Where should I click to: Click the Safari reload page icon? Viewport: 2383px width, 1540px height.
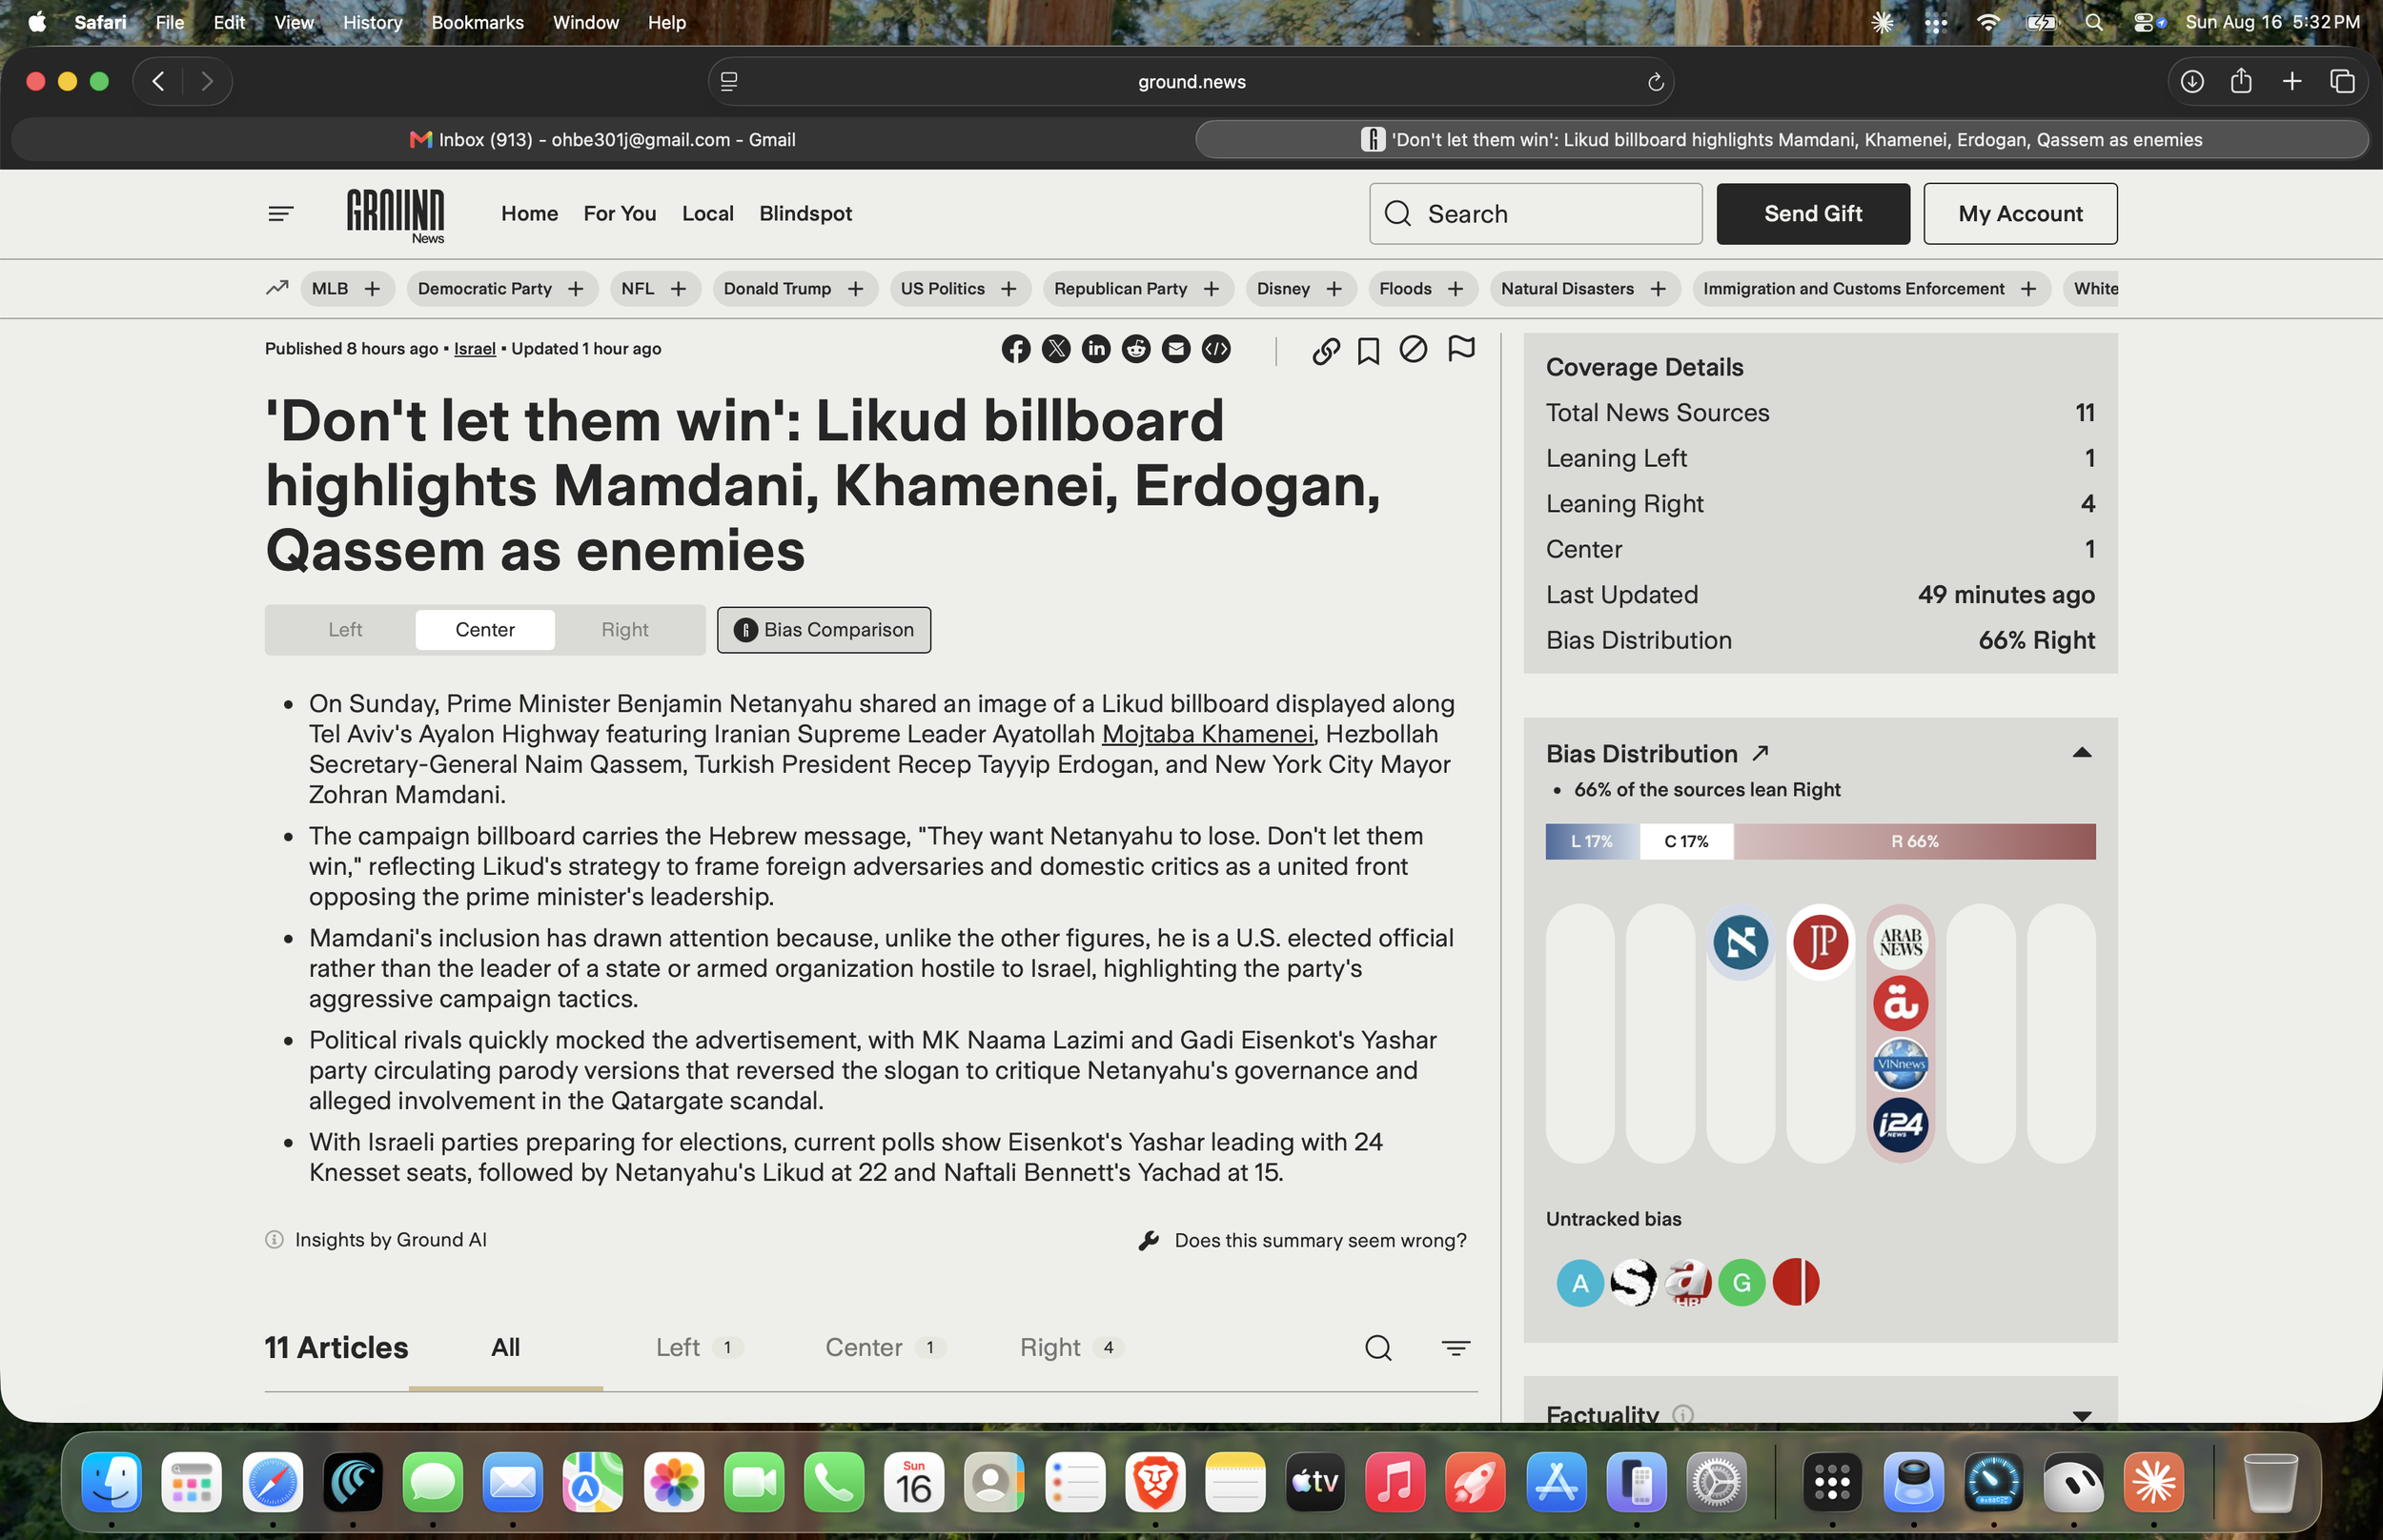pos(1655,82)
